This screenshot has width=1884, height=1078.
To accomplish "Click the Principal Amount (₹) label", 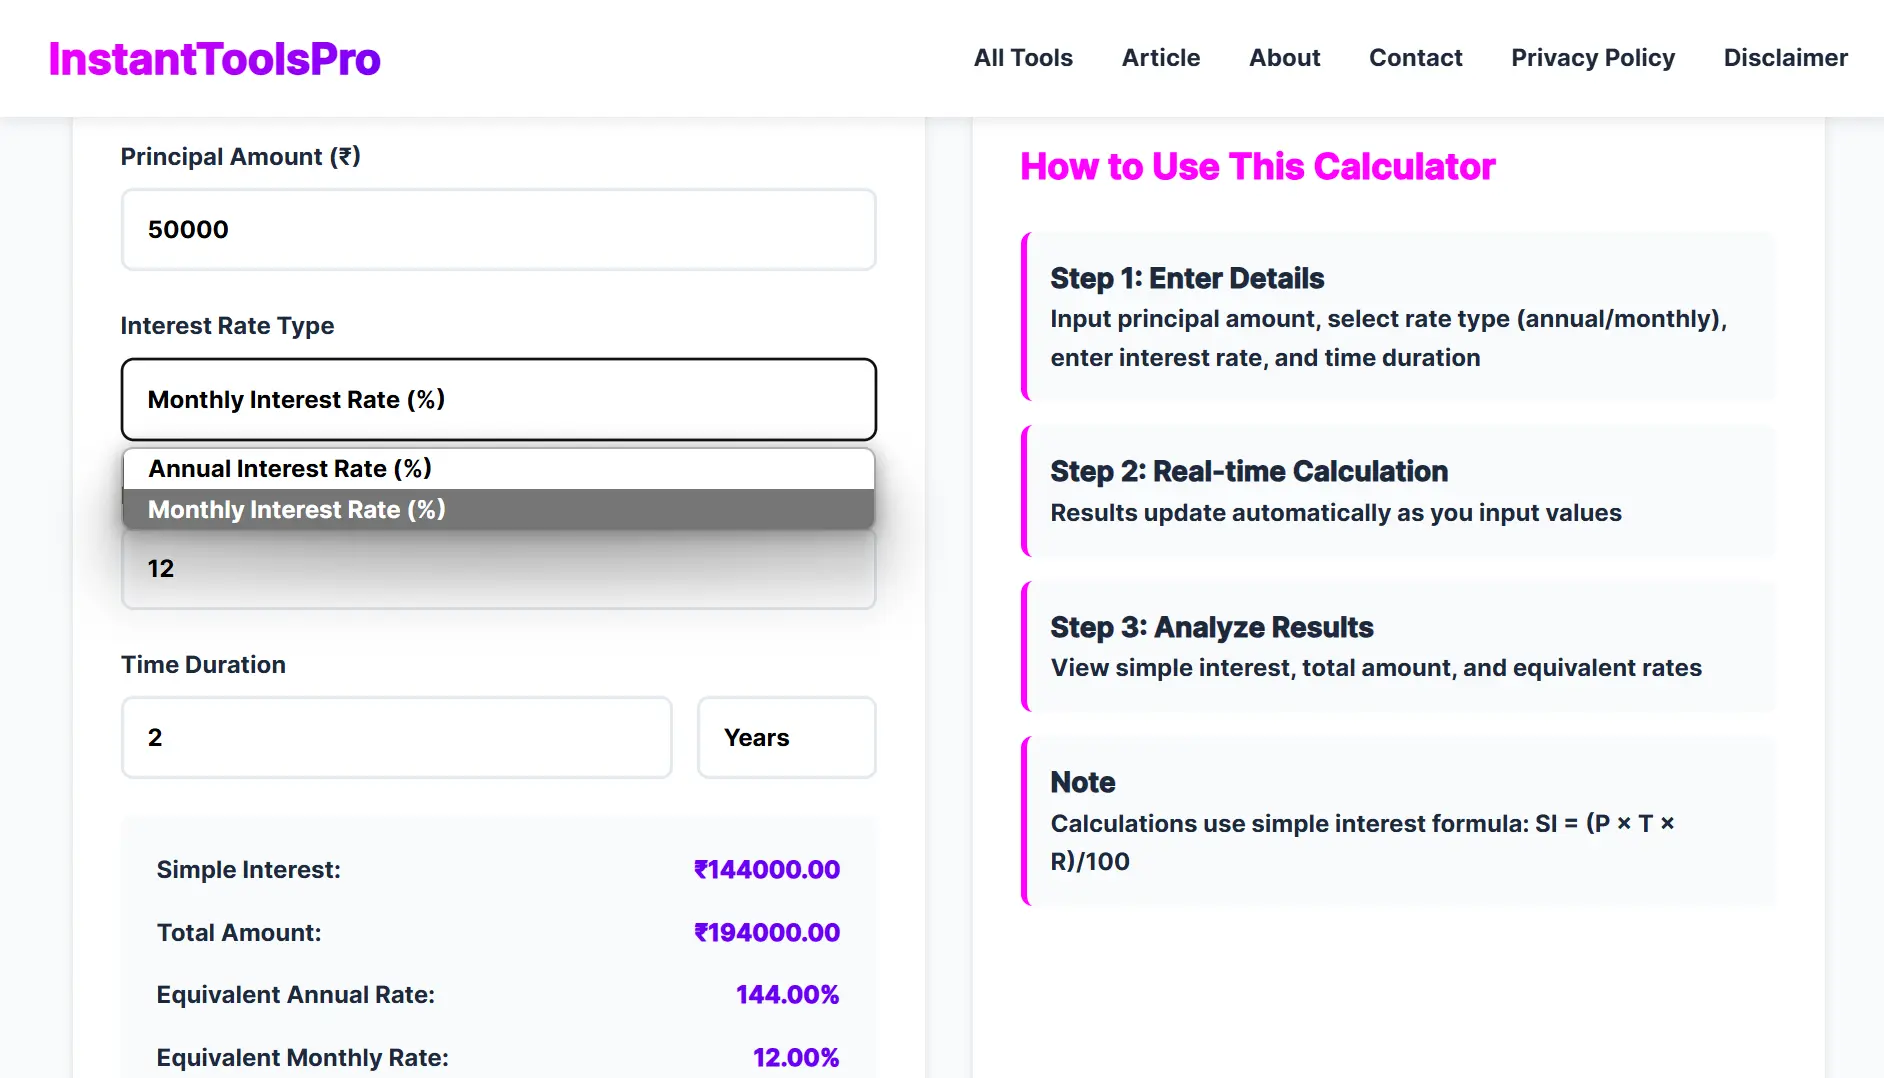I will (241, 157).
